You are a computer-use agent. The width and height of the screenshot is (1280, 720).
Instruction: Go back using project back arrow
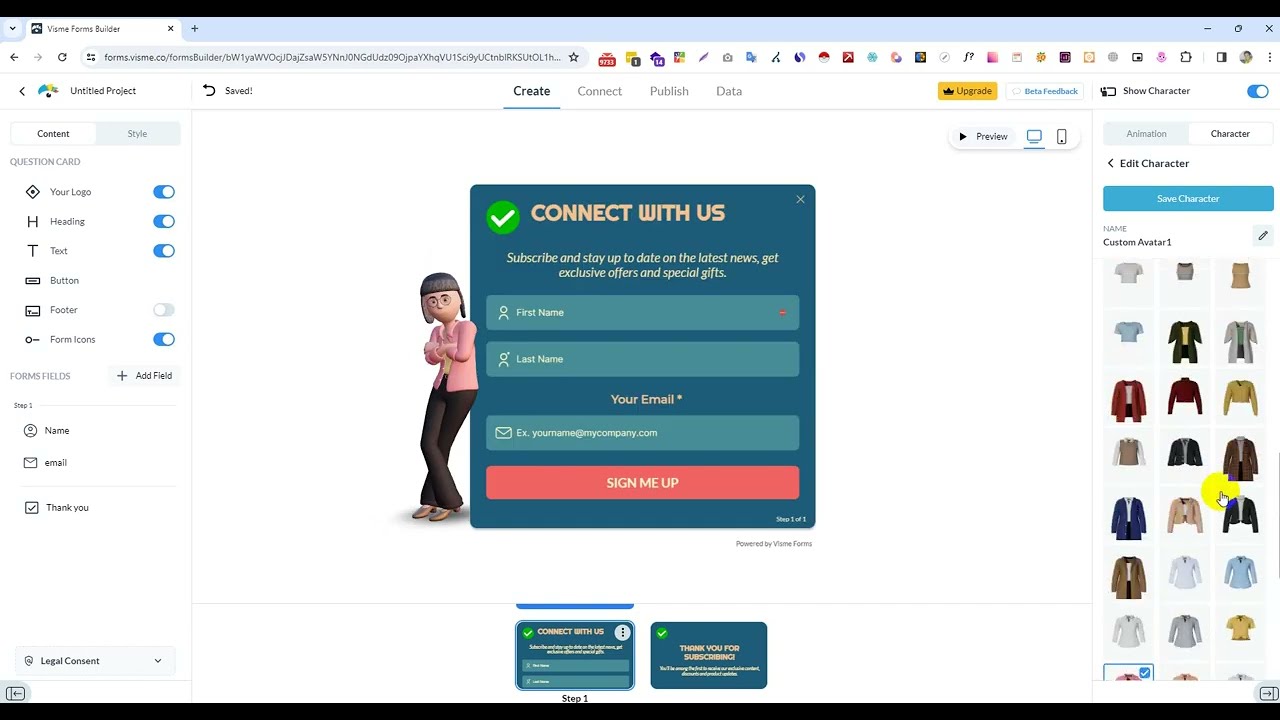22,91
